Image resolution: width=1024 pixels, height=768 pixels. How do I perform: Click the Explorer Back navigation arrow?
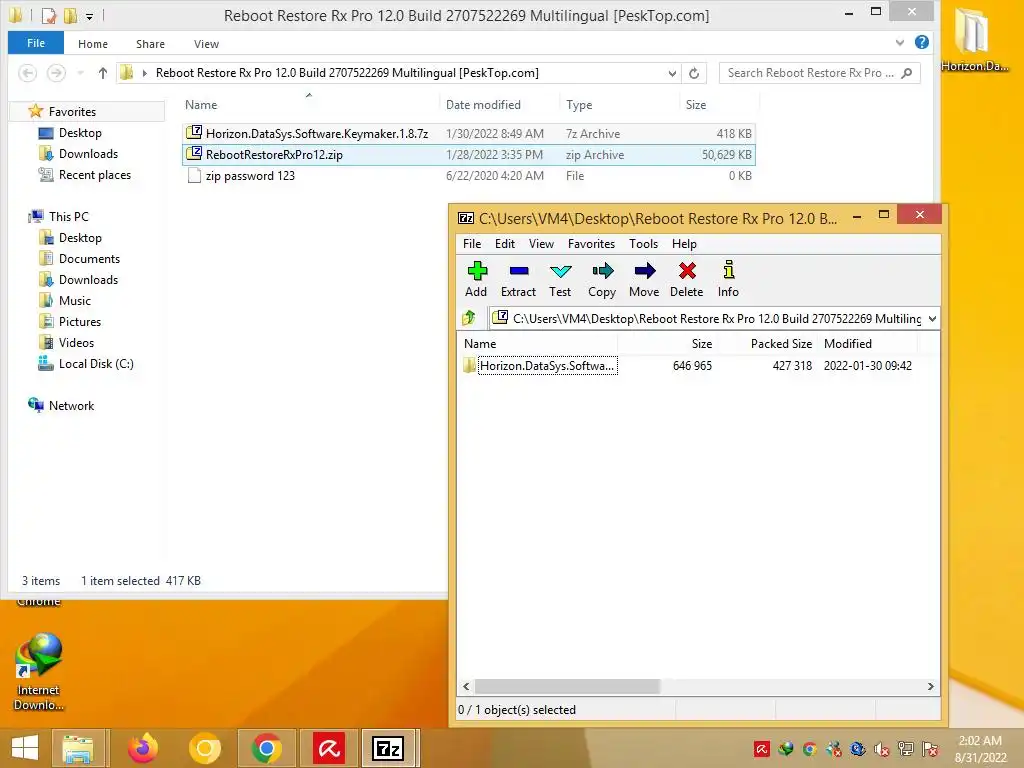(27, 73)
